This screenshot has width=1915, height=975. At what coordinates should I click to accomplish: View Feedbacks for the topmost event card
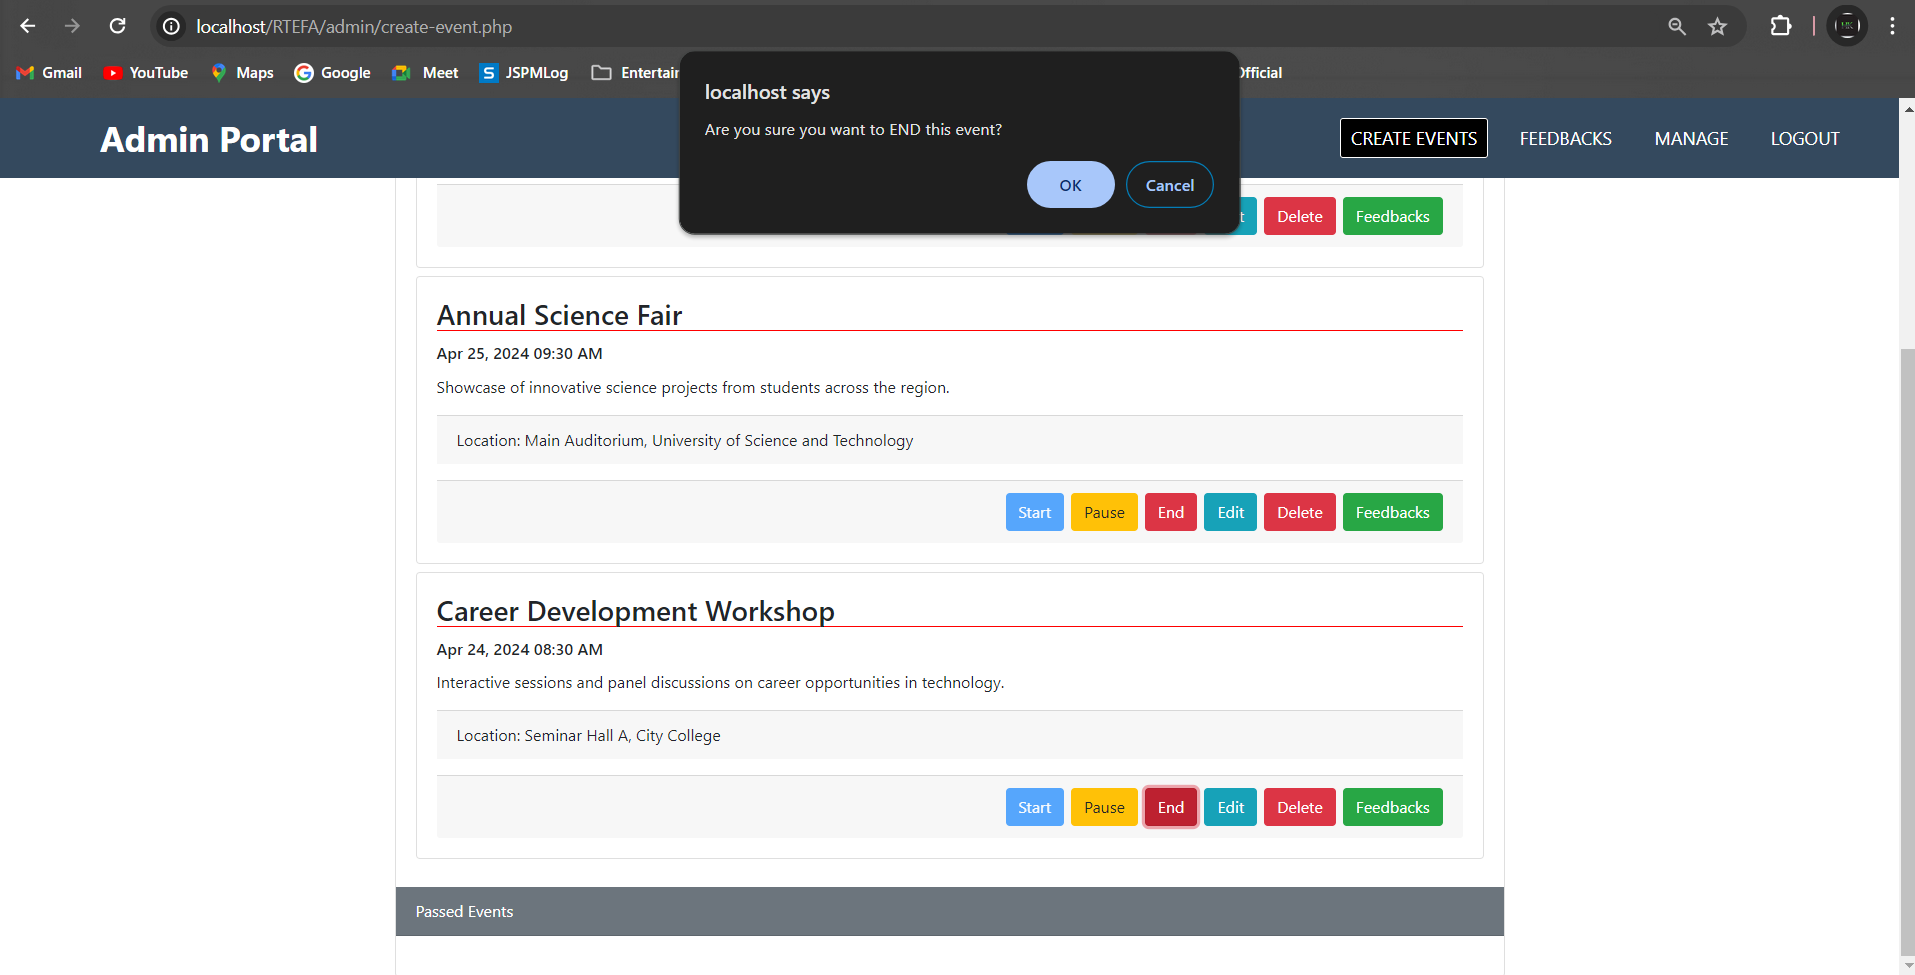(x=1392, y=216)
